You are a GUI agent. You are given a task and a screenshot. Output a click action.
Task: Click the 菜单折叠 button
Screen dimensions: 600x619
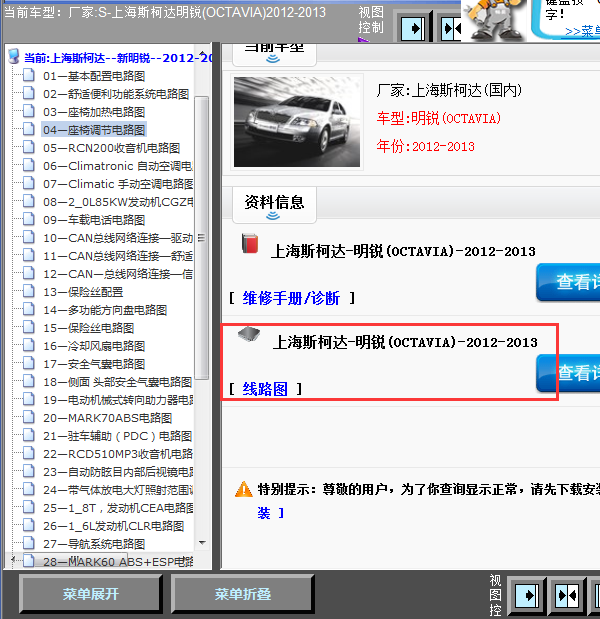coord(242,594)
